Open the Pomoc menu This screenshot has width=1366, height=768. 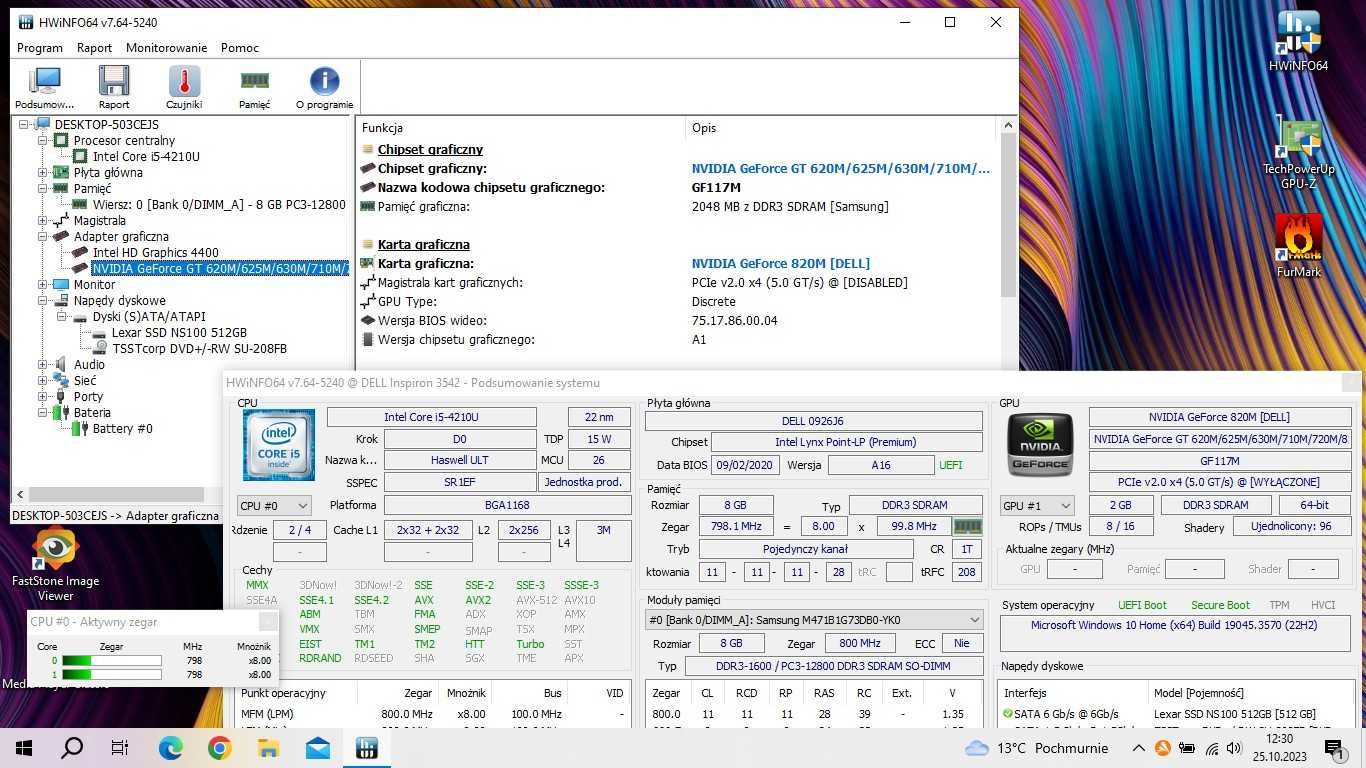click(x=240, y=48)
